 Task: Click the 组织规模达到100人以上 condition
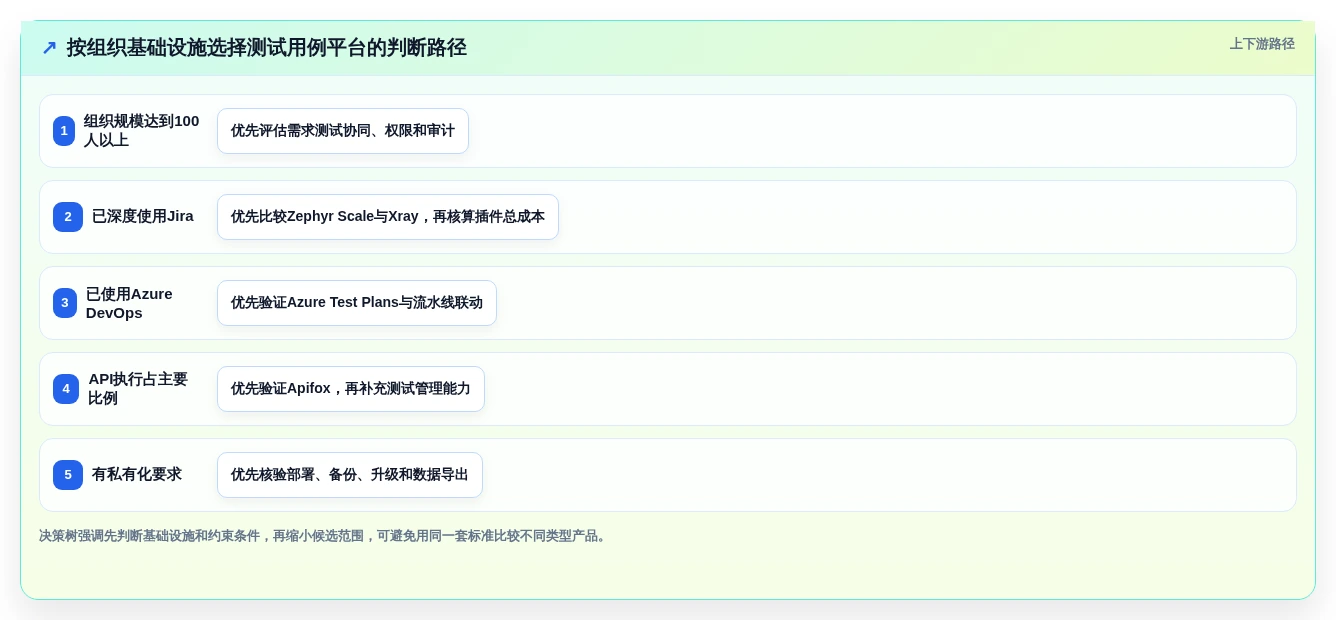click(142, 131)
